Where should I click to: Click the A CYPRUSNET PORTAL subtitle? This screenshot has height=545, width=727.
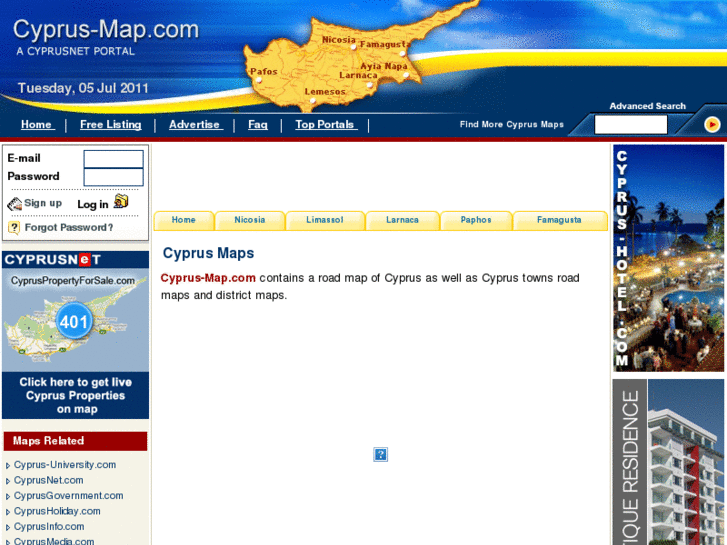[76, 51]
